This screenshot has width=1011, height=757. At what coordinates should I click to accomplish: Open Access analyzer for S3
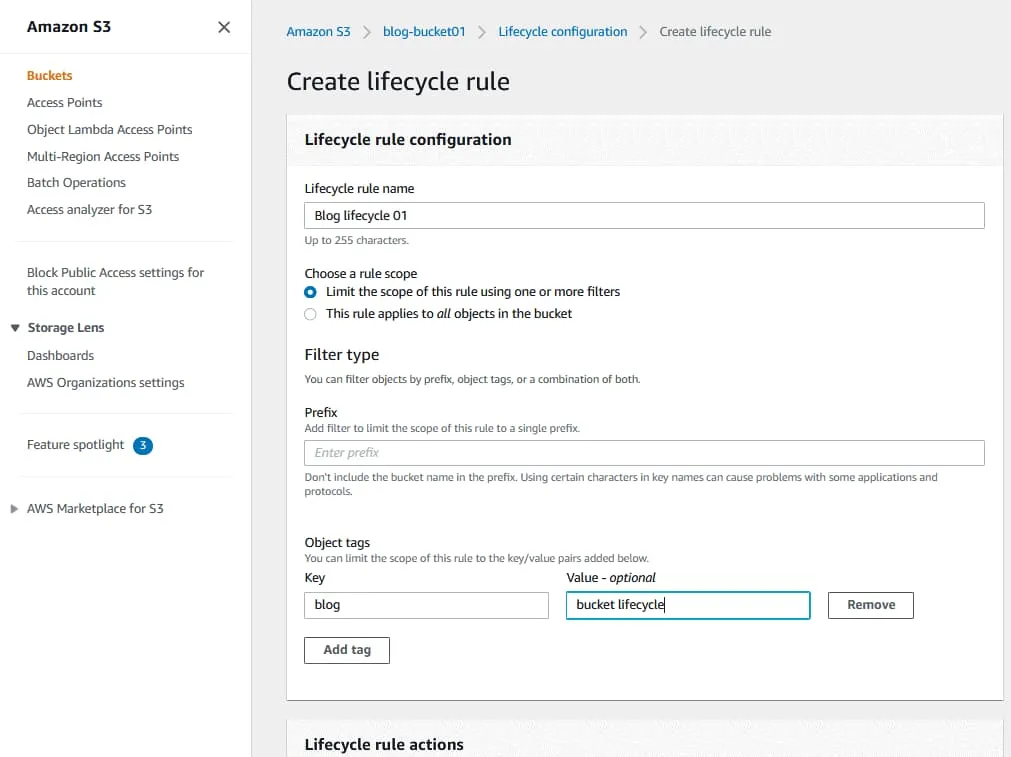click(89, 210)
